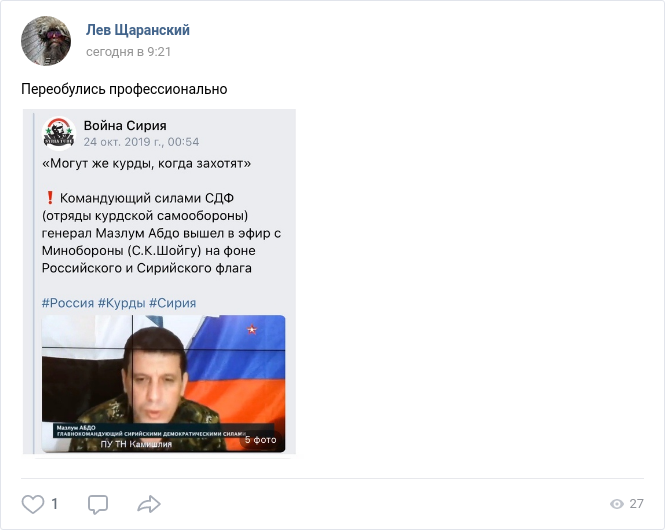
Task: Click the 5 фото badge
Action: [x=260, y=440]
